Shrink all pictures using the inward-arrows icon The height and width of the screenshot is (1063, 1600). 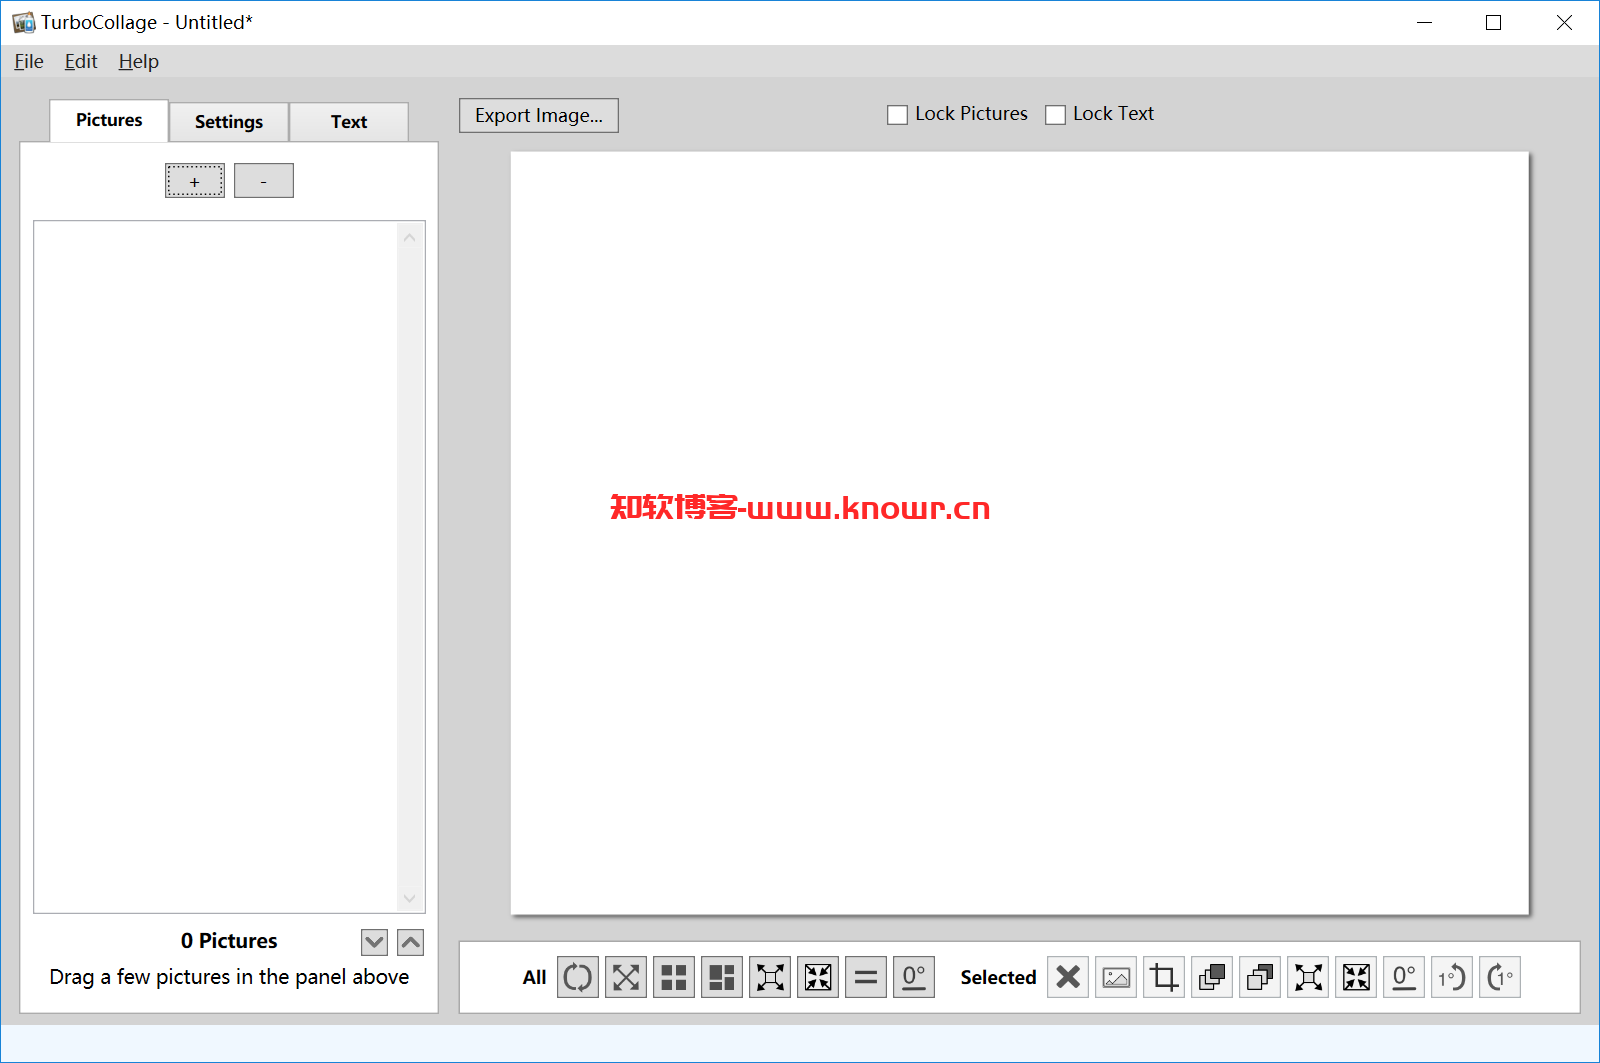pyautogui.click(x=818, y=977)
